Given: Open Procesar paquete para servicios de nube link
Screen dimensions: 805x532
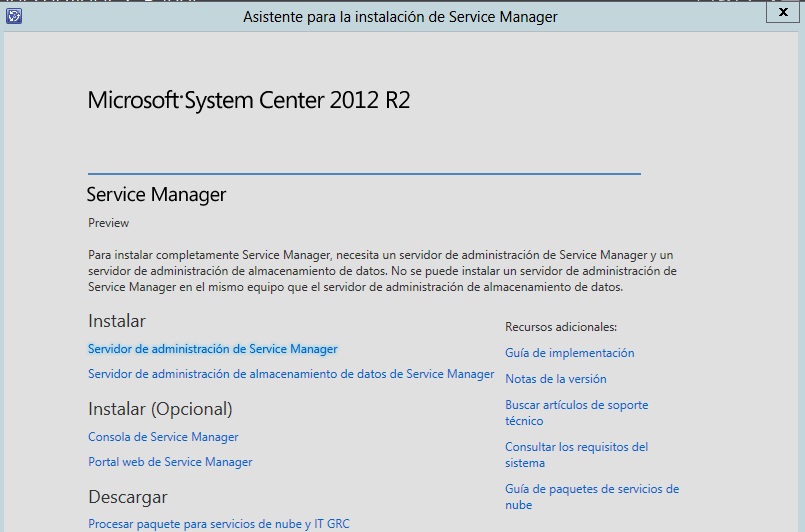Looking at the screenshot, I should point(218,524).
